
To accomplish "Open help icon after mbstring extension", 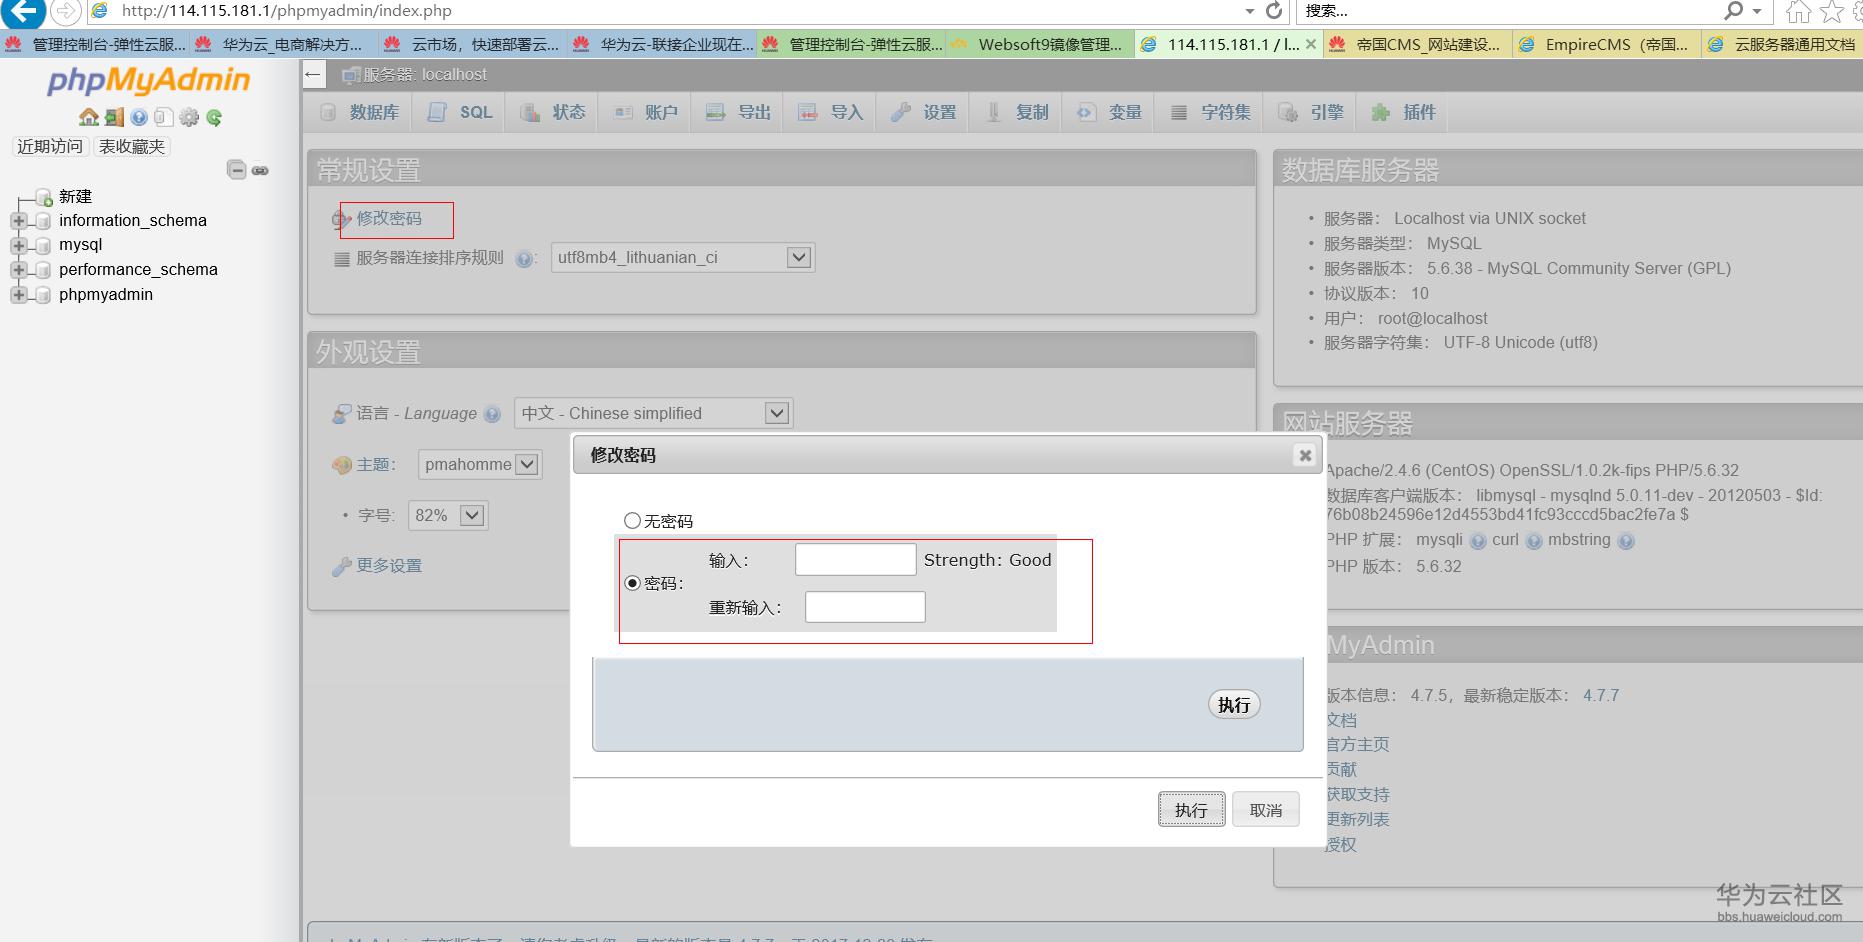I will tap(1626, 541).
